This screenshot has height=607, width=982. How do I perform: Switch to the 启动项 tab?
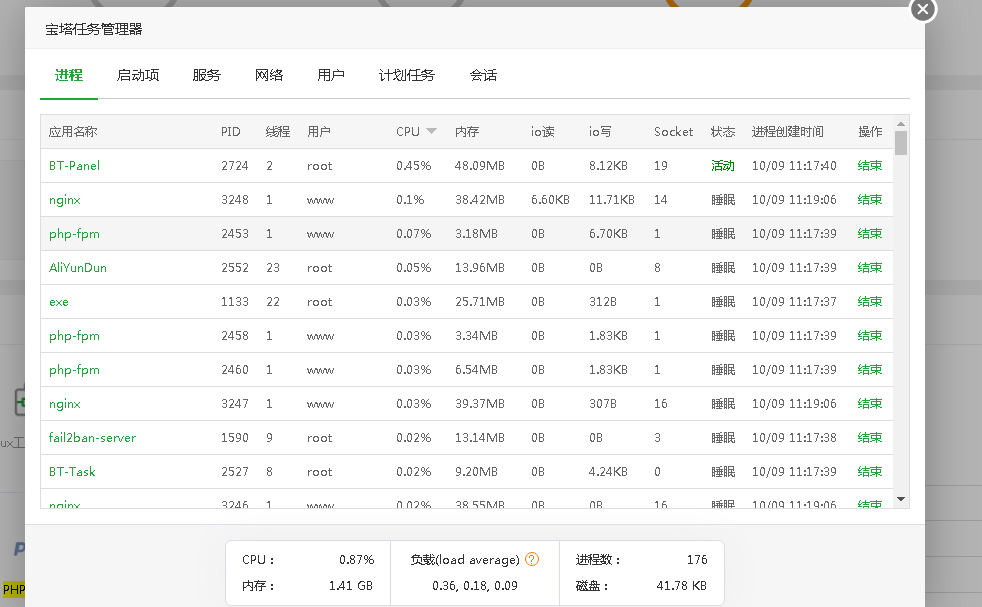point(138,75)
